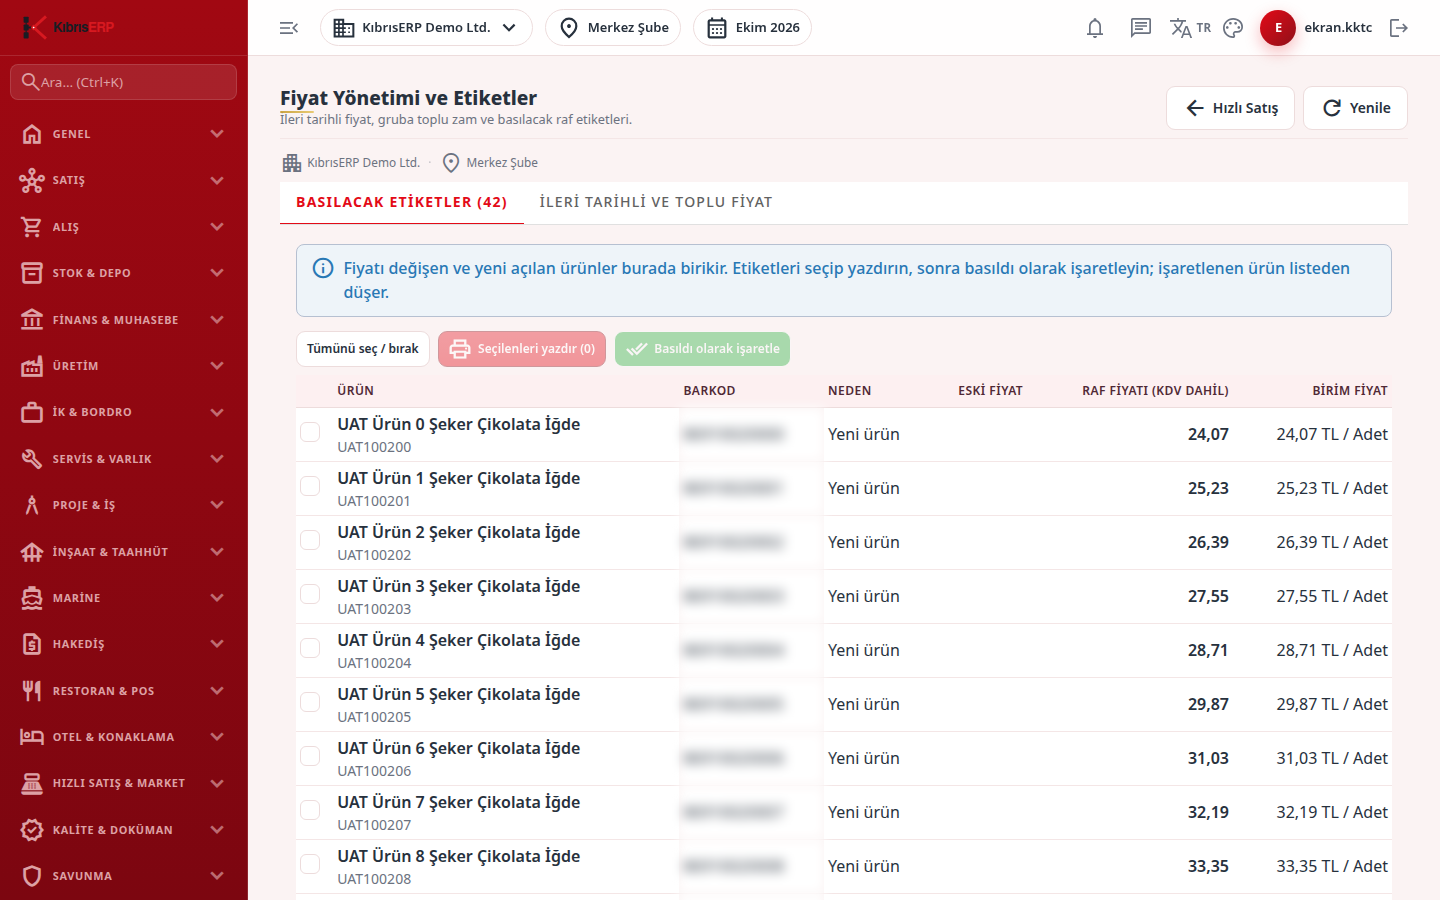
Task: Open GENEL home icon in sidebar
Action: (32, 134)
